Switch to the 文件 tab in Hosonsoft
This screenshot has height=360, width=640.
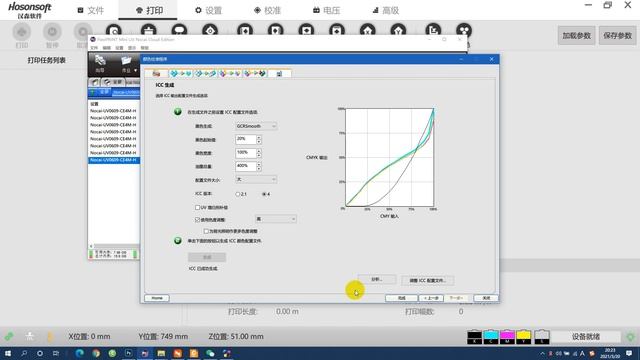pos(91,10)
